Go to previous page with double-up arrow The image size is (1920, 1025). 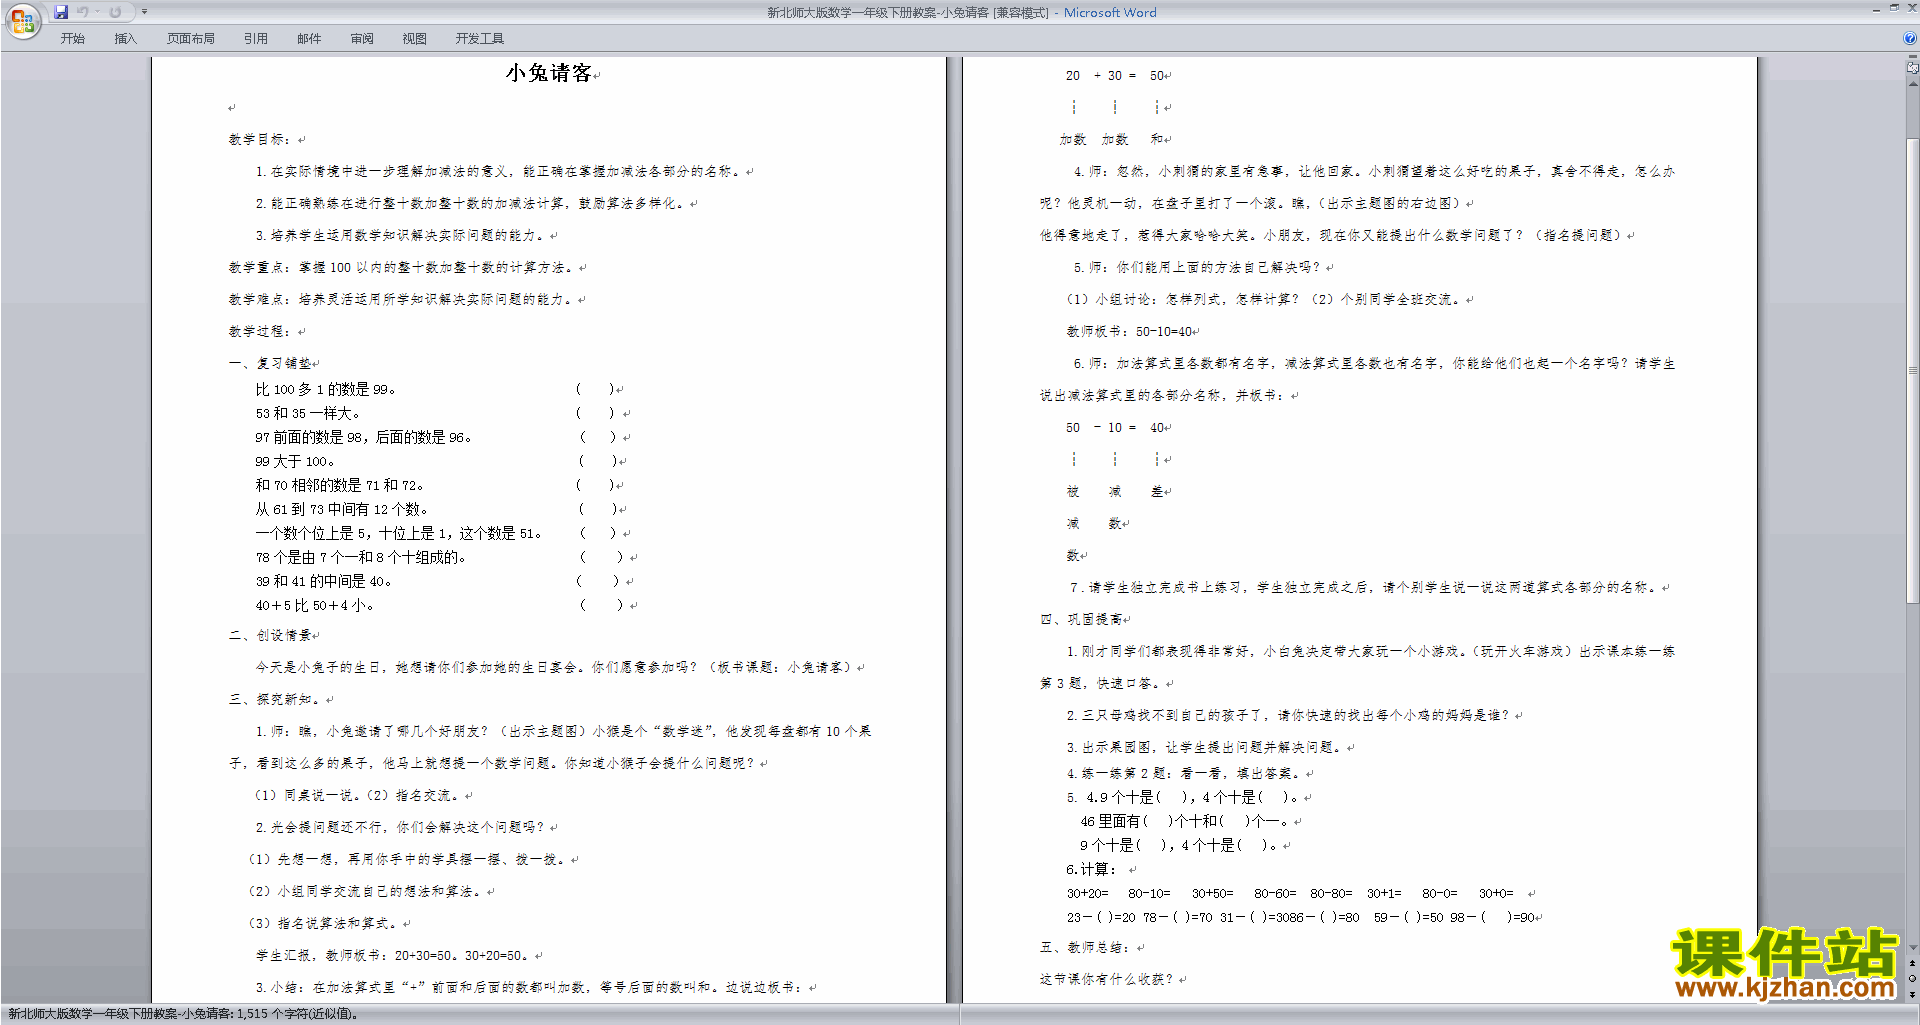coord(1912,964)
